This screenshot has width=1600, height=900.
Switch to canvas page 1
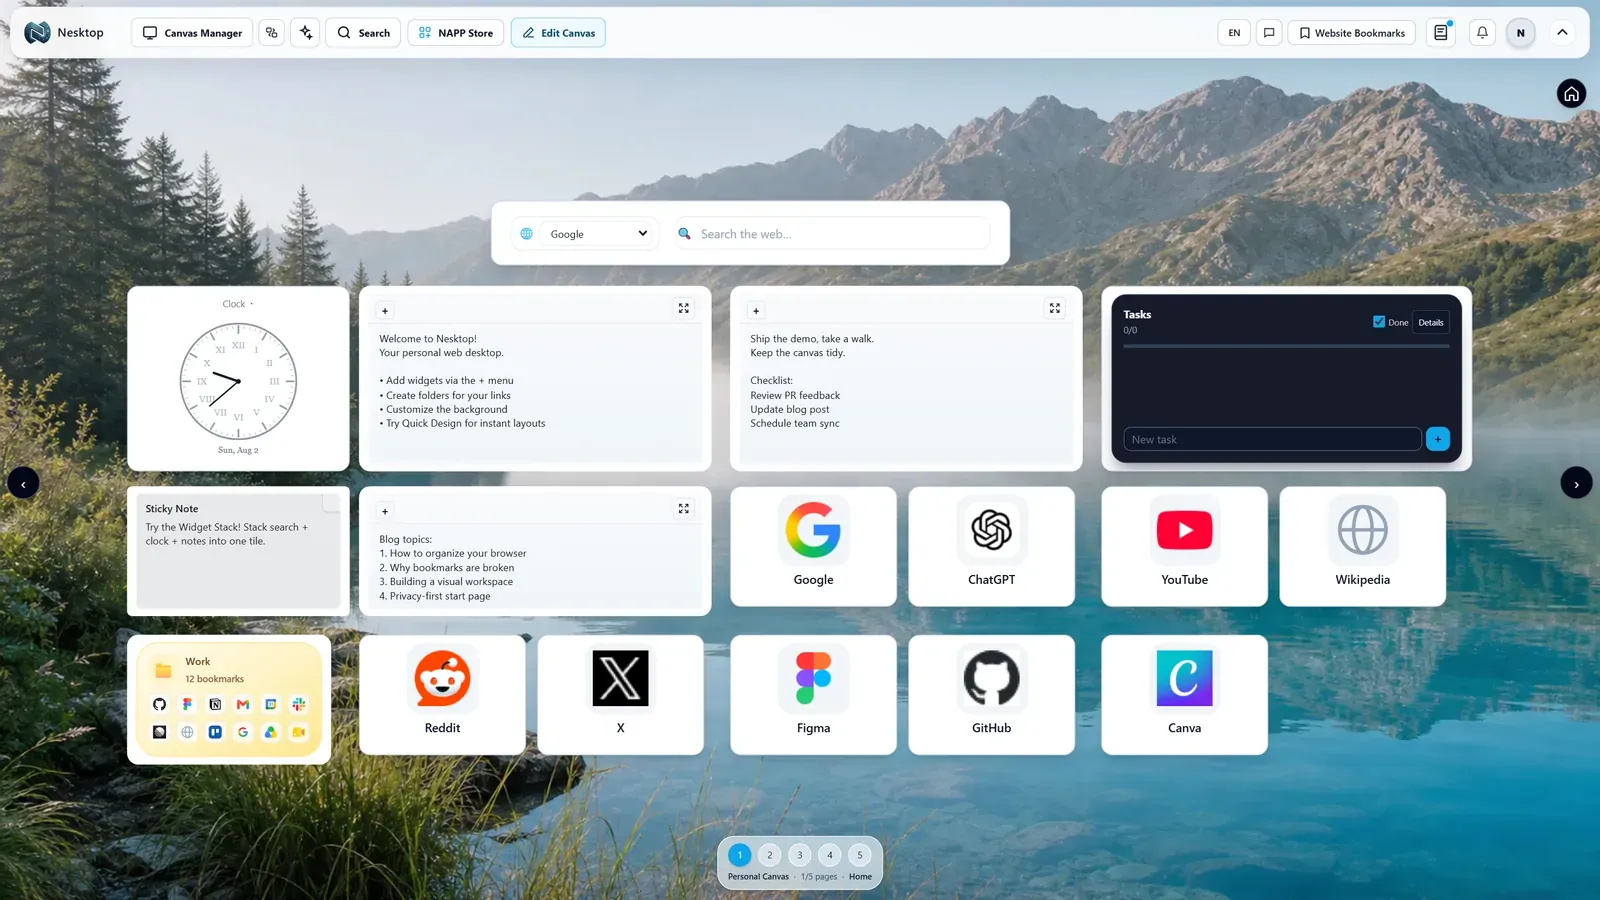pos(740,855)
